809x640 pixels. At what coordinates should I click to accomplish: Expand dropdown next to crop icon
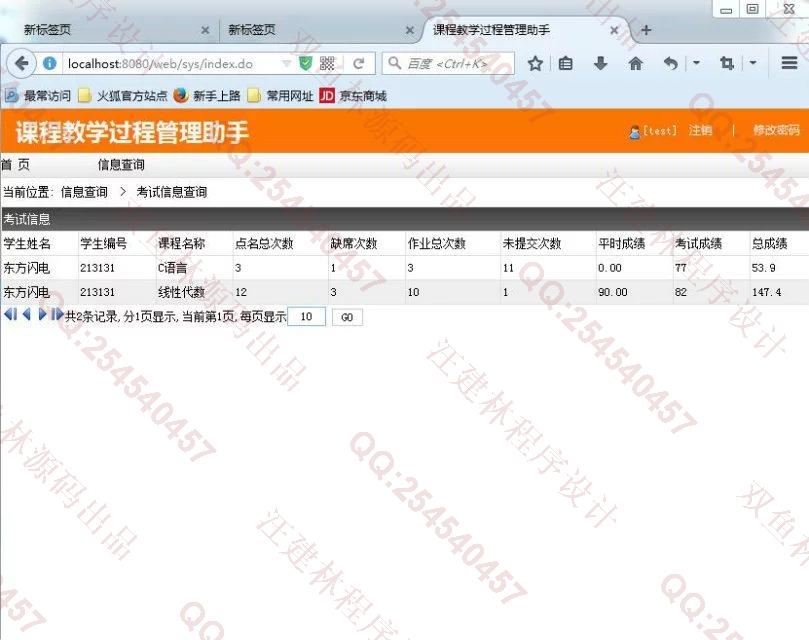click(753, 63)
